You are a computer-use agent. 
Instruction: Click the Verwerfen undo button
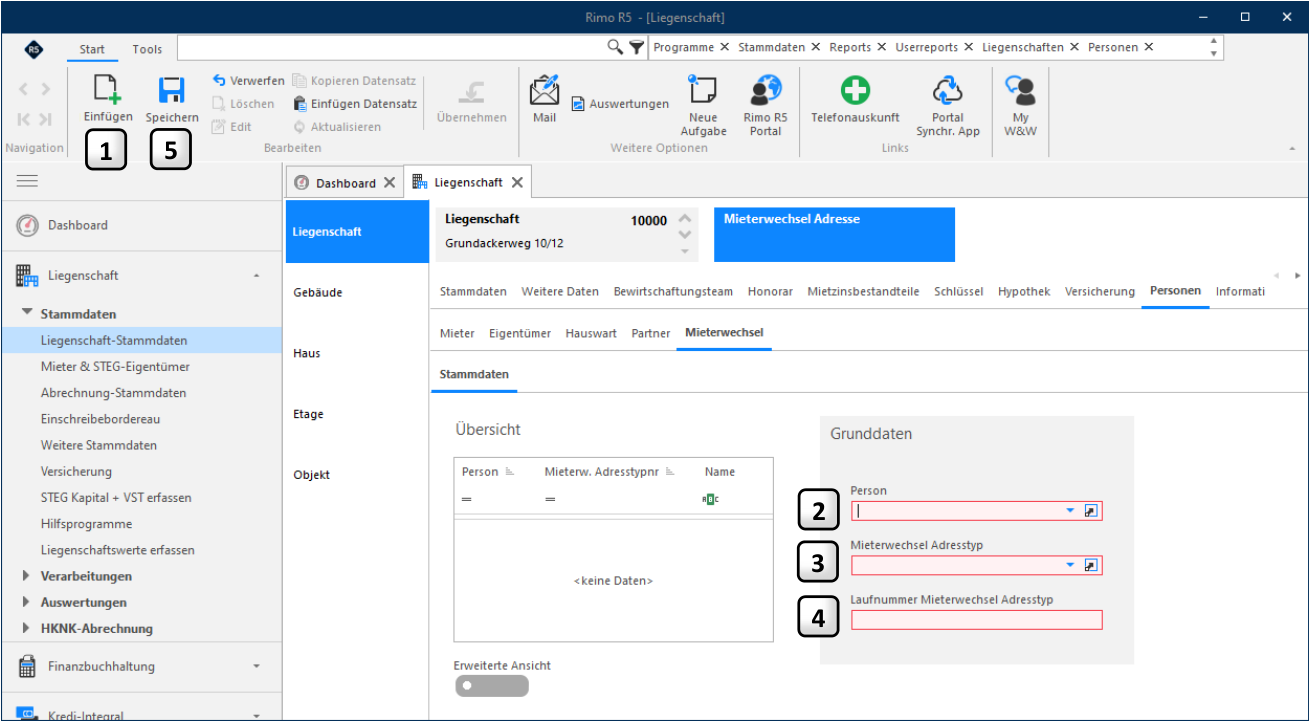pos(249,80)
